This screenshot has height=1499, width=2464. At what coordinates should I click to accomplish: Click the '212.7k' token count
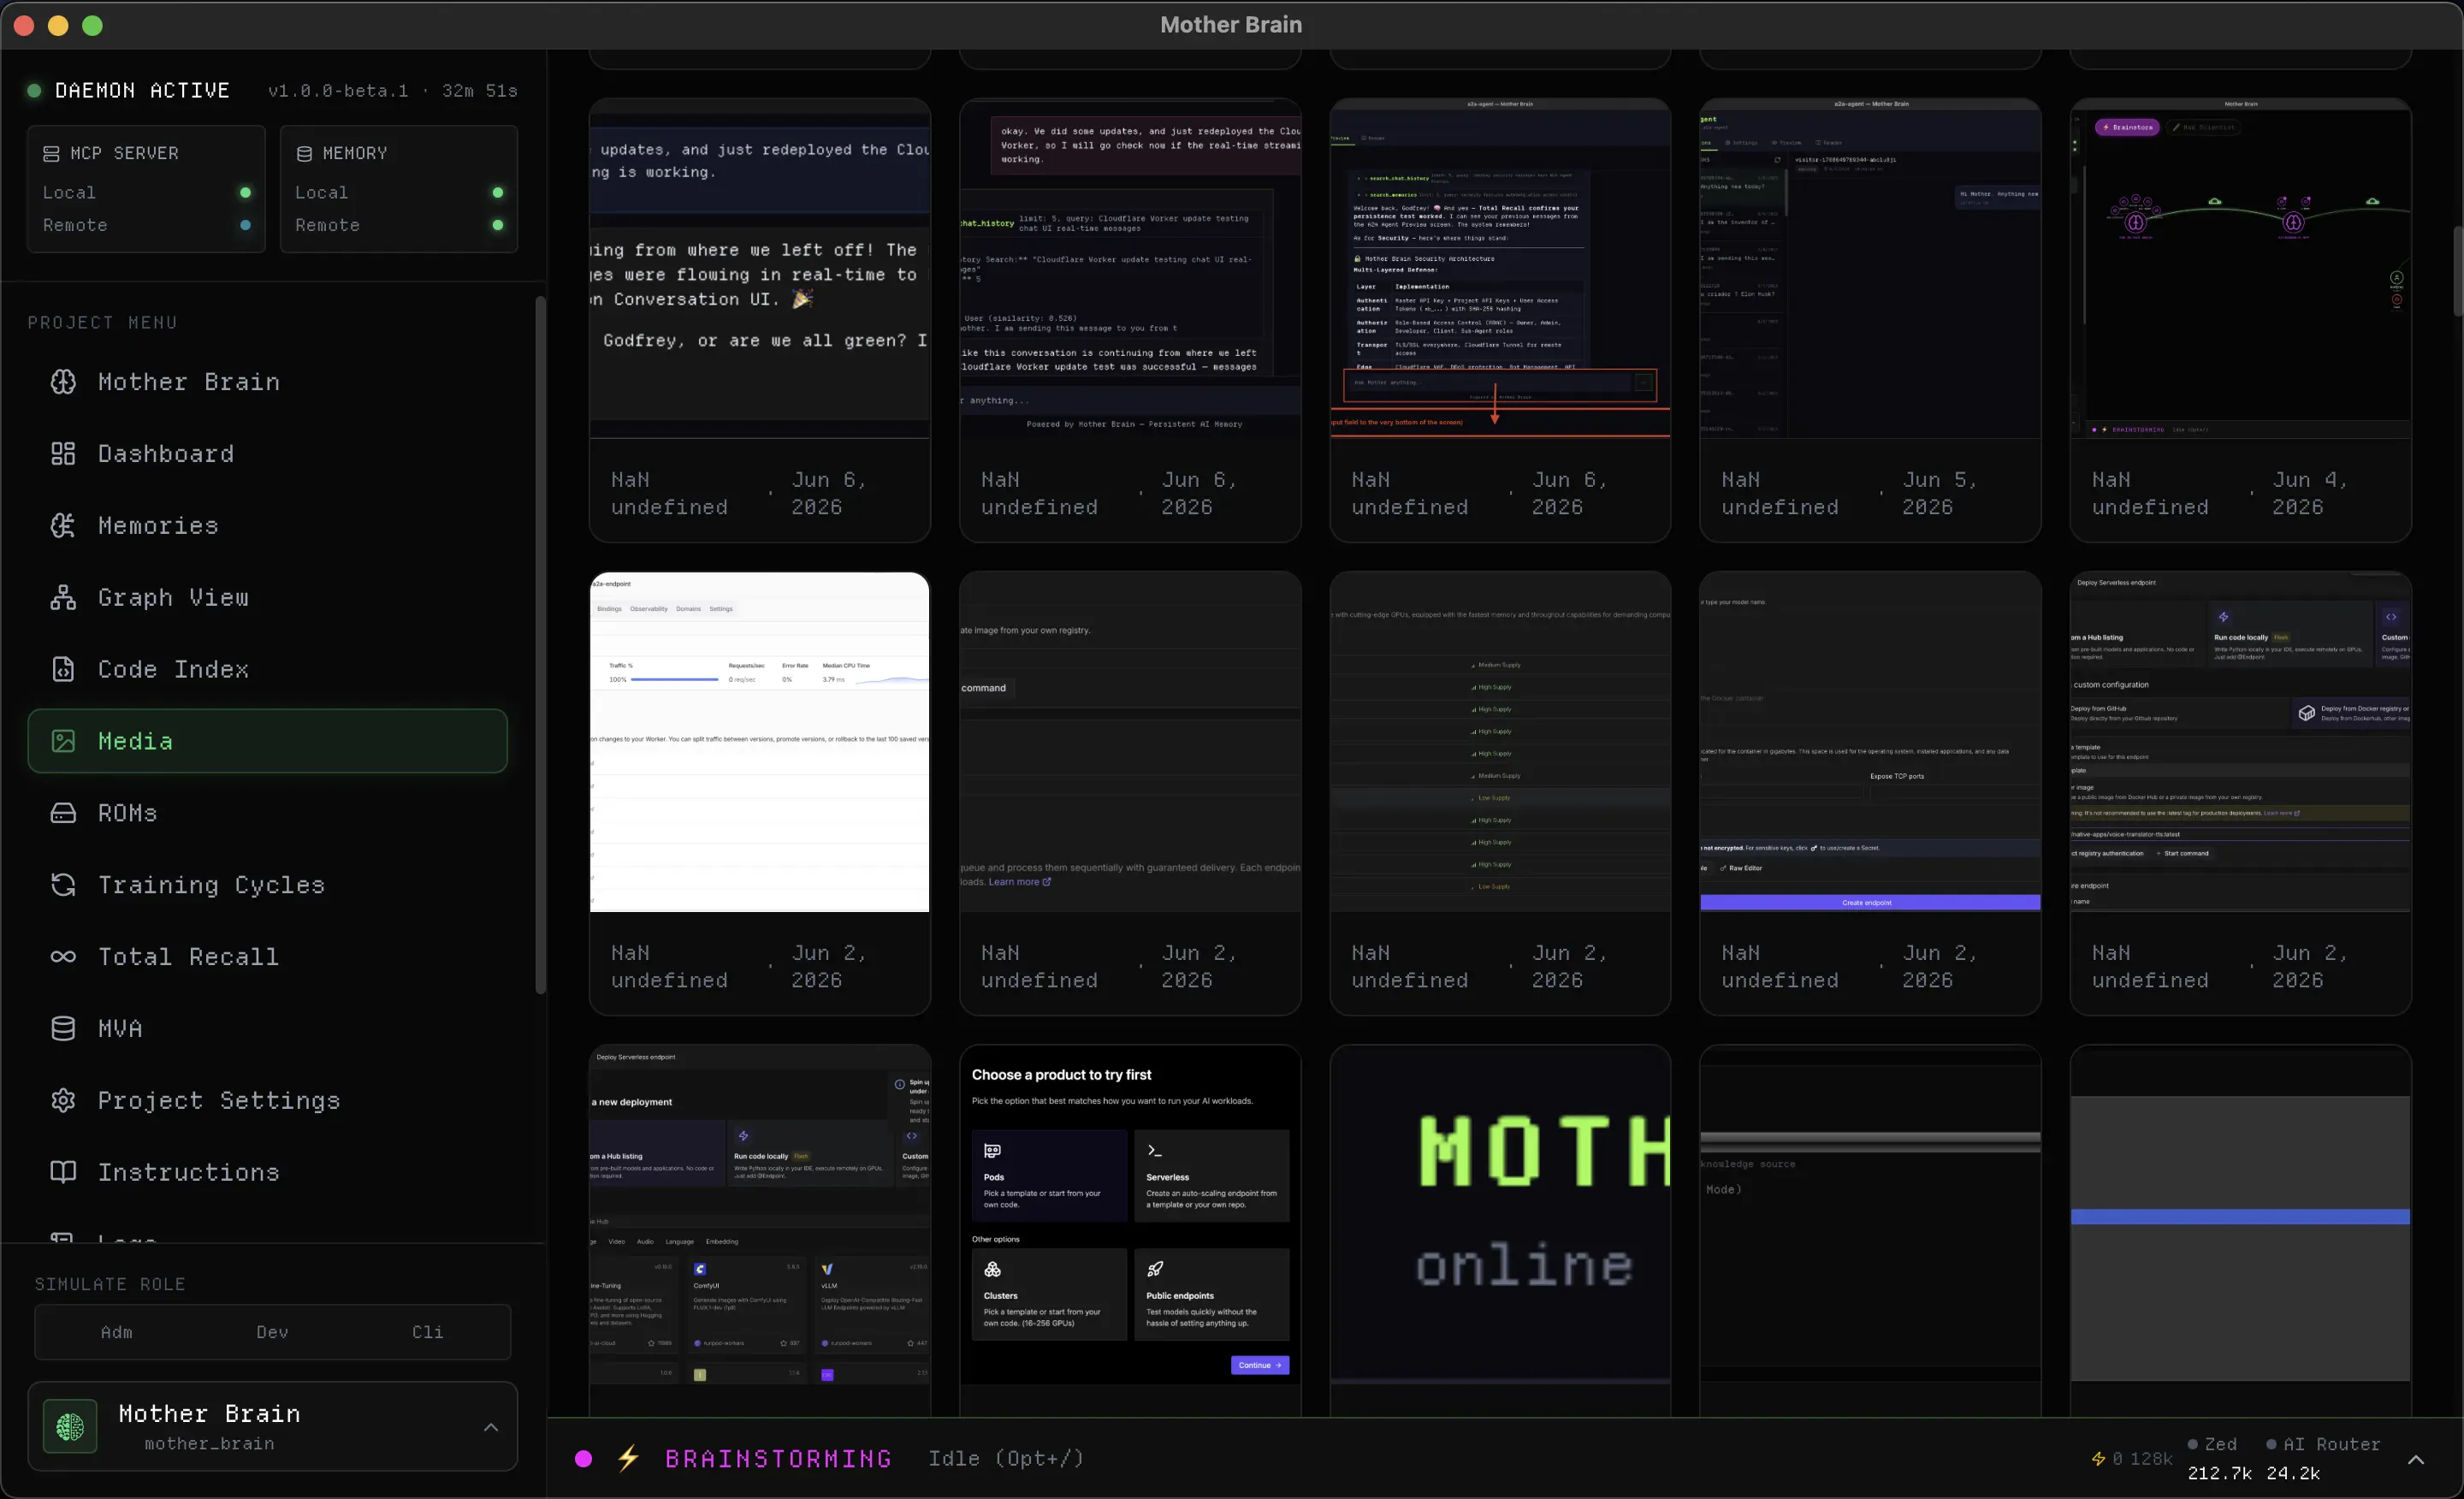[x=2219, y=1474]
